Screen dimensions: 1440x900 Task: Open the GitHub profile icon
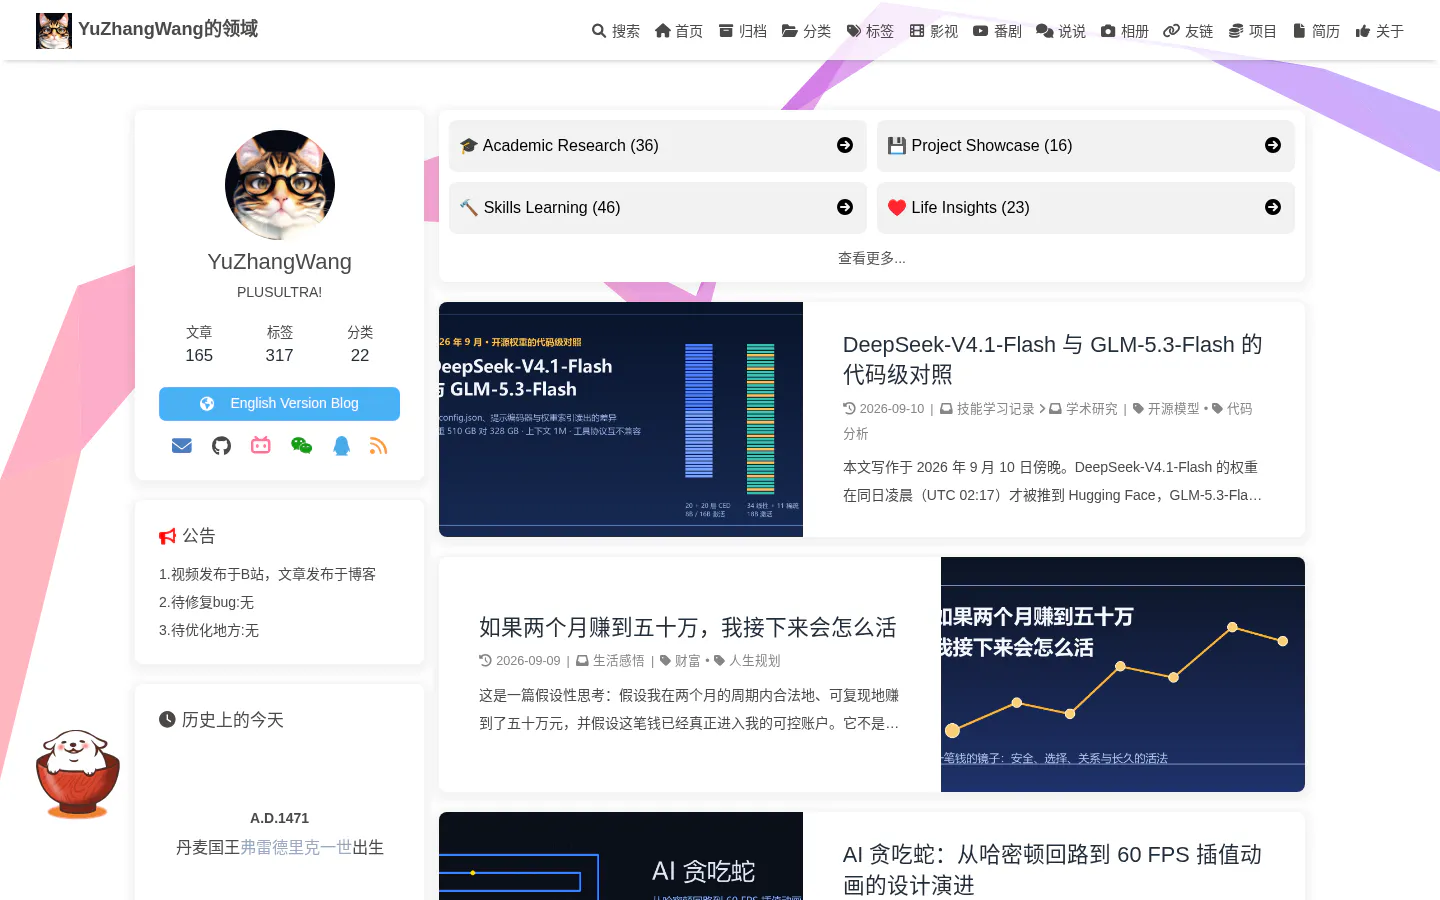tap(222, 446)
